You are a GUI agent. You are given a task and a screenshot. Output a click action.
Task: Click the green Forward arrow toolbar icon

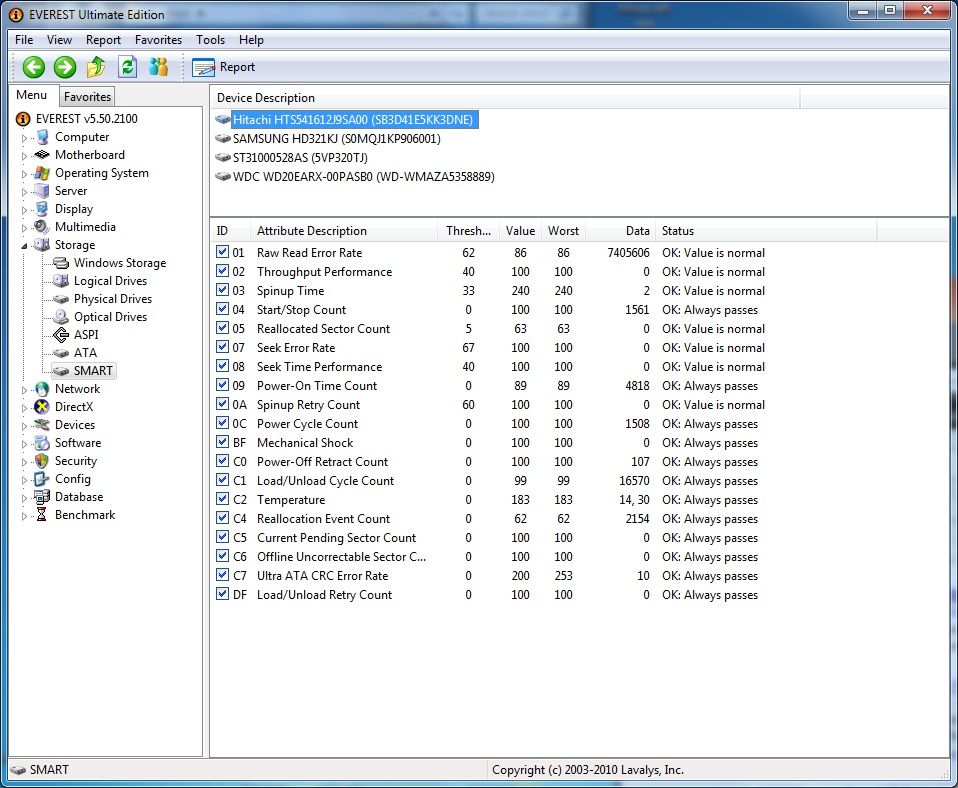click(x=65, y=67)
